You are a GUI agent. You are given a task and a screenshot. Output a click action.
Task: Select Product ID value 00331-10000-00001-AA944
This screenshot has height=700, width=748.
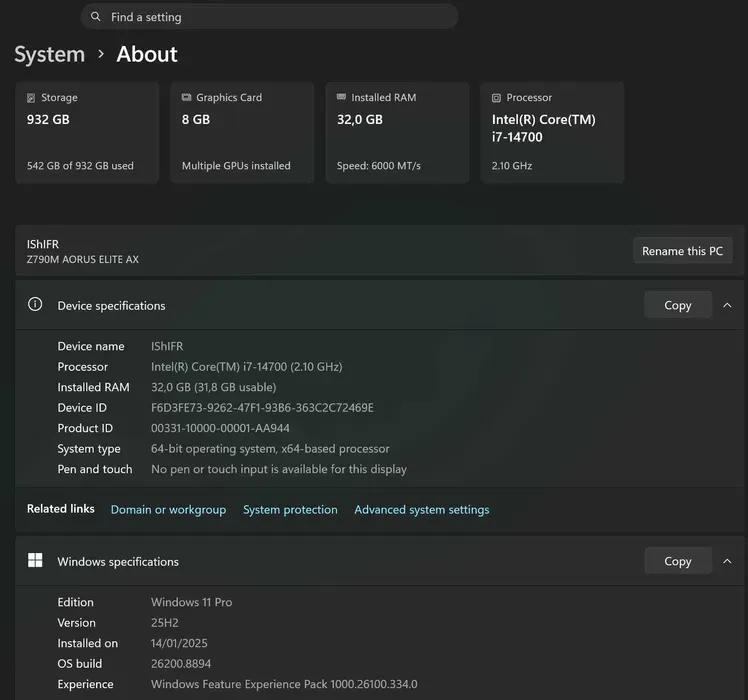click(220, 428)
